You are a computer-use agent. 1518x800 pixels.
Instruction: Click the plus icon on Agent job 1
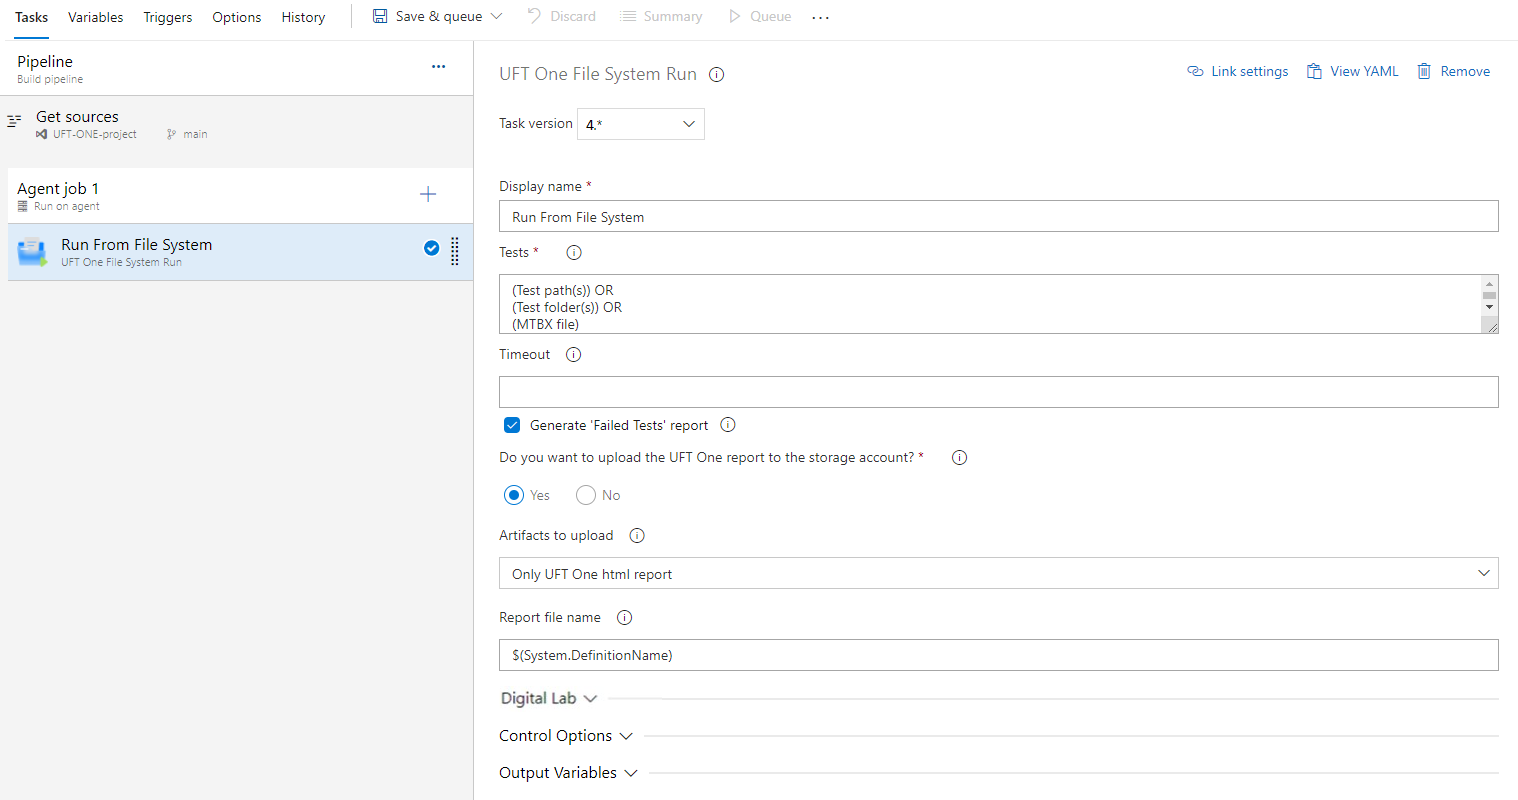click(428, 194)
